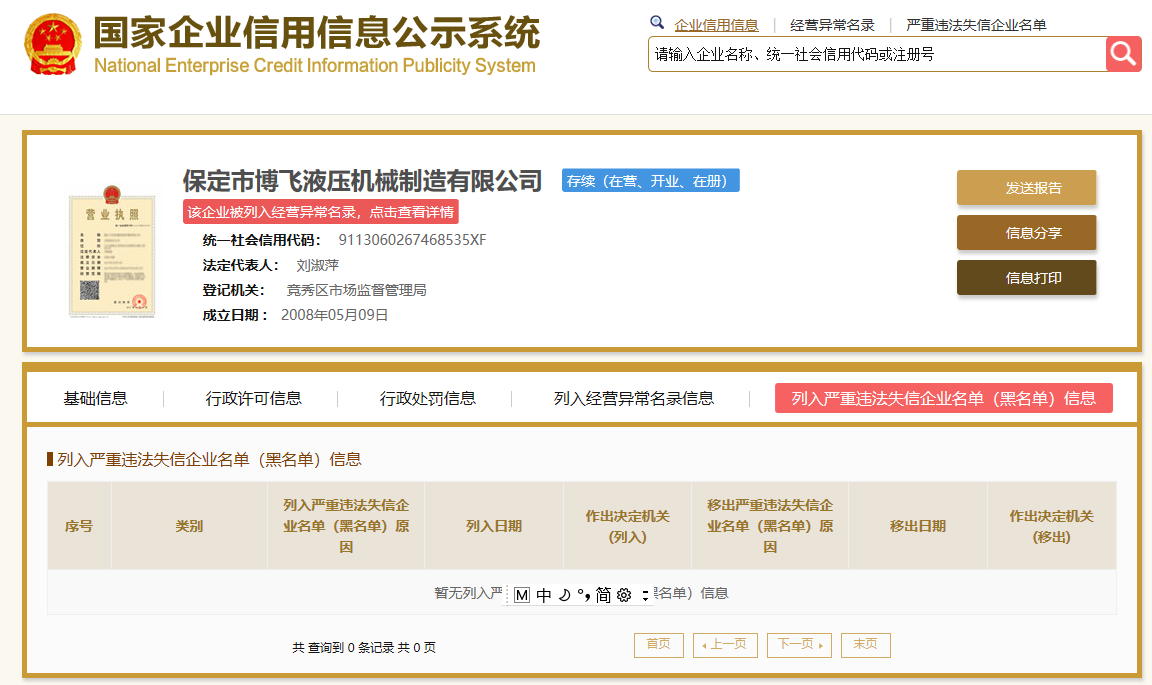Switch to the 列入经营异常名录信息 tab

(634, 398)
